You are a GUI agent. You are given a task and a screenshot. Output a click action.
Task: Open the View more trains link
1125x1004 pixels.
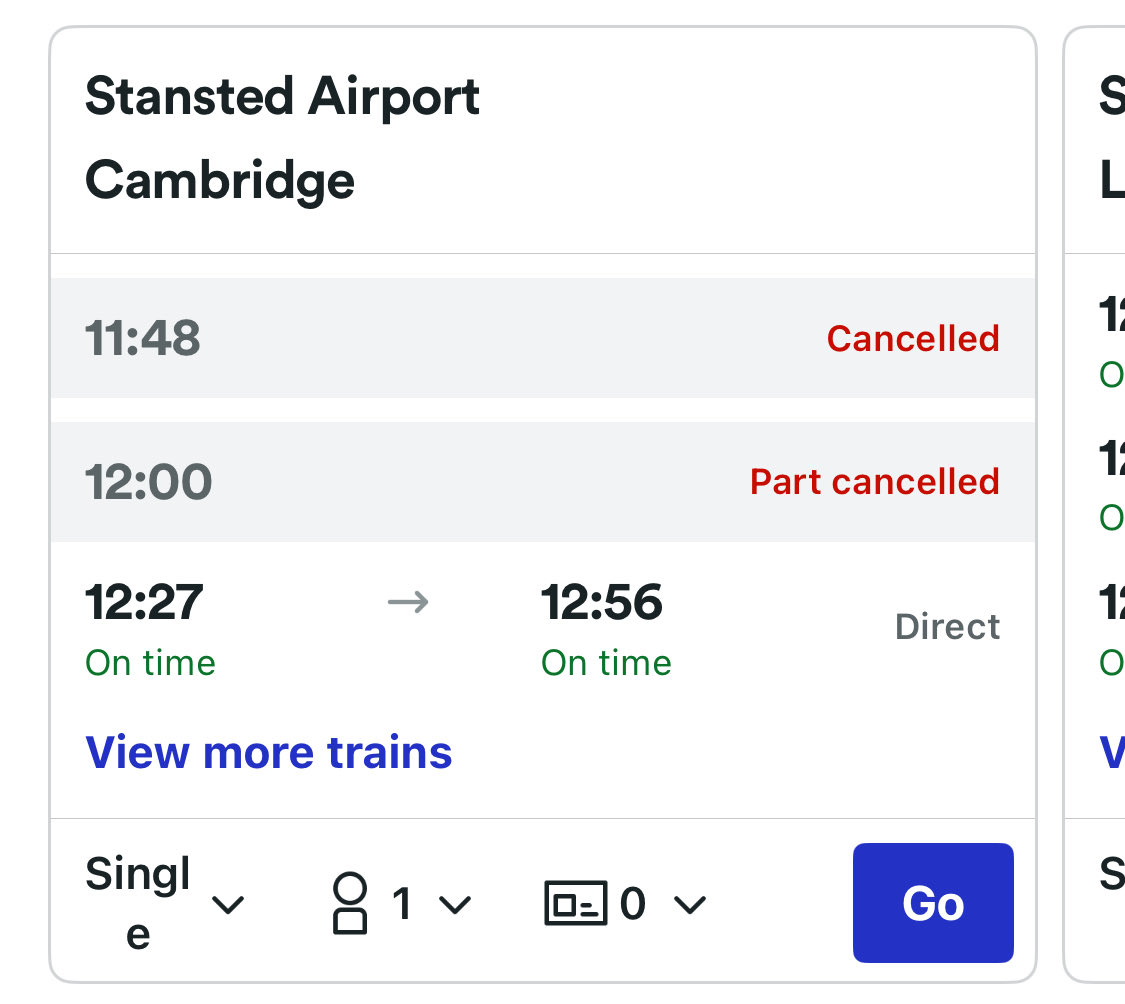(268, 752)
